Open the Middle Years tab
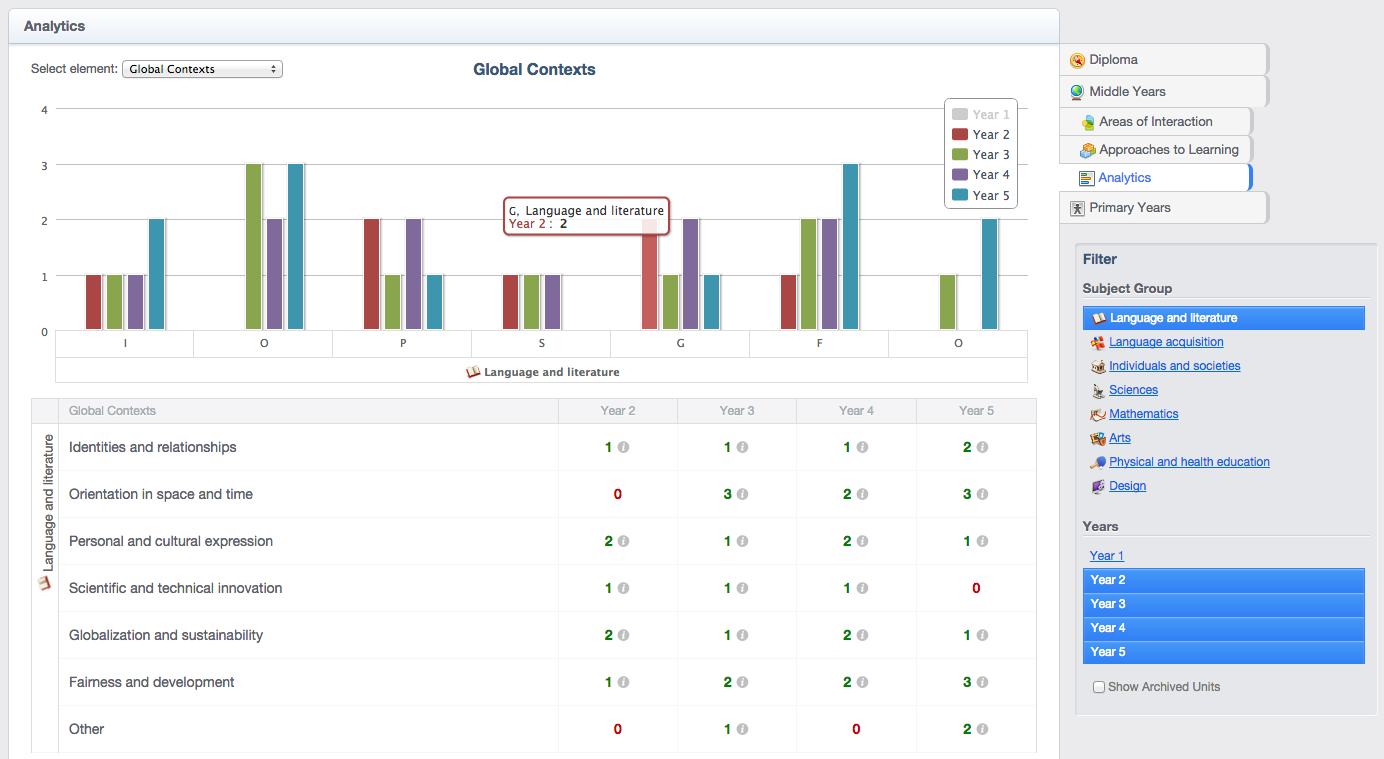1384x759 pixels. (x=1164, y=92)
